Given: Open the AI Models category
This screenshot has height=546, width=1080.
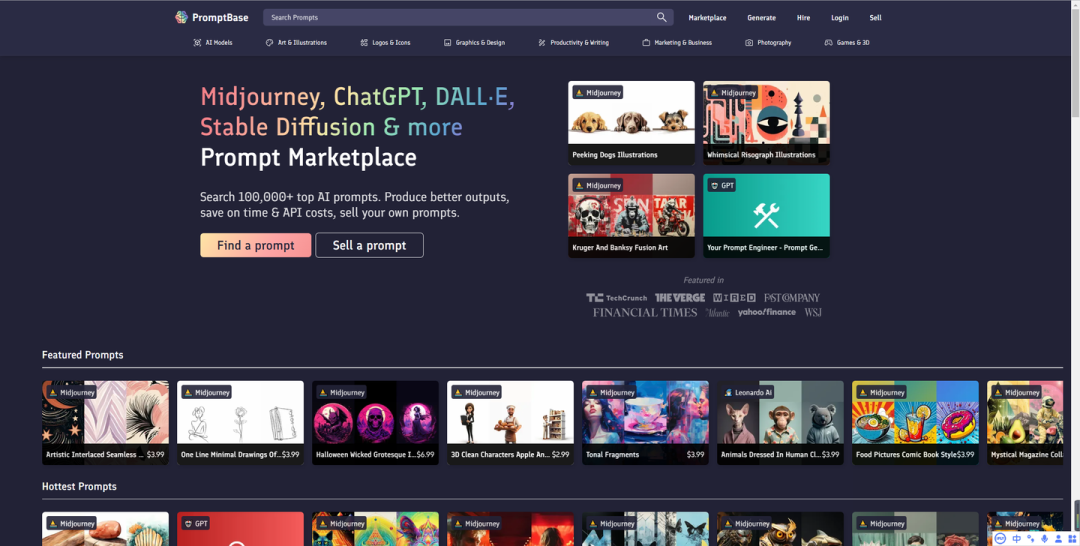Looking at the screenshot, I should [x=213, y=43].
